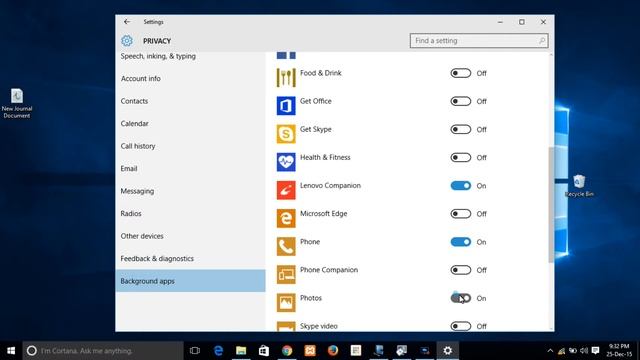Click the Lenovo Companion red icon
The height and width of the screenshot is (360, 640).
pyautogui.click(x=286, y=190)
